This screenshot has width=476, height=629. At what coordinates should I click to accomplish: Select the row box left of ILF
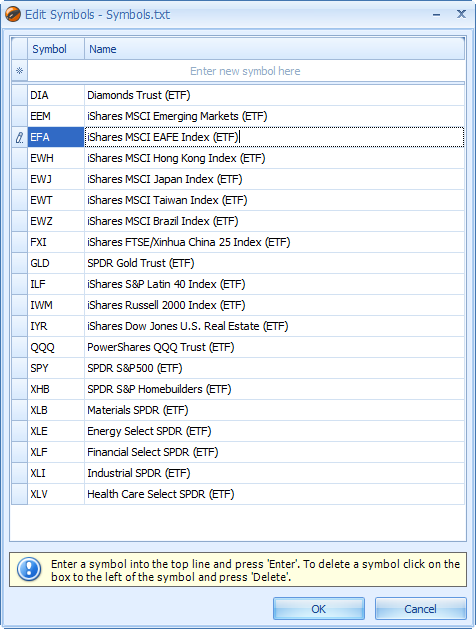click(x=19, y=284)
